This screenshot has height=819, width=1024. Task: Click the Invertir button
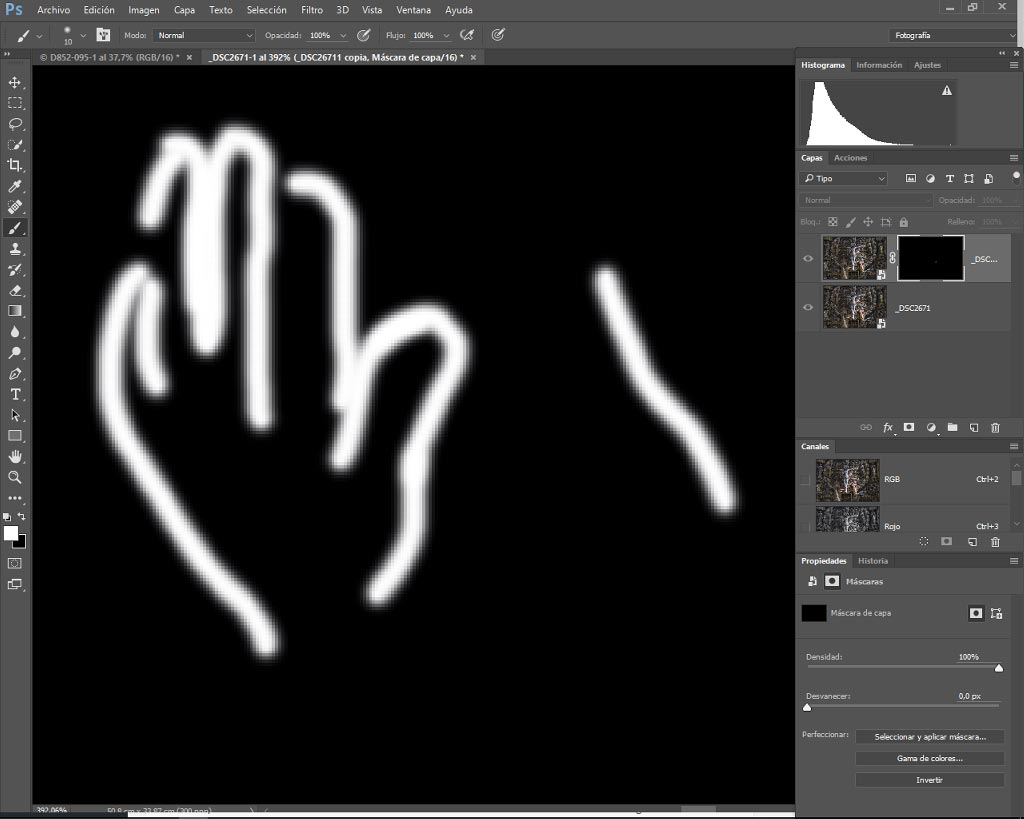tap(929, 780)
